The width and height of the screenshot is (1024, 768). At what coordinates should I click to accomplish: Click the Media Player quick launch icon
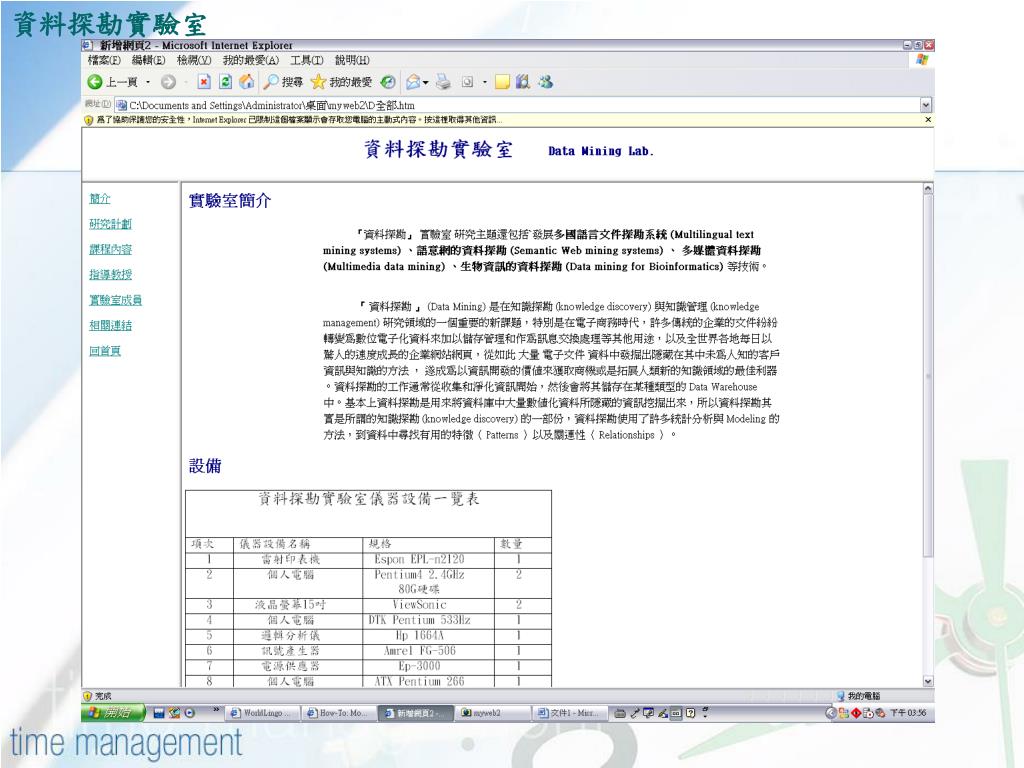click(189, 713)
